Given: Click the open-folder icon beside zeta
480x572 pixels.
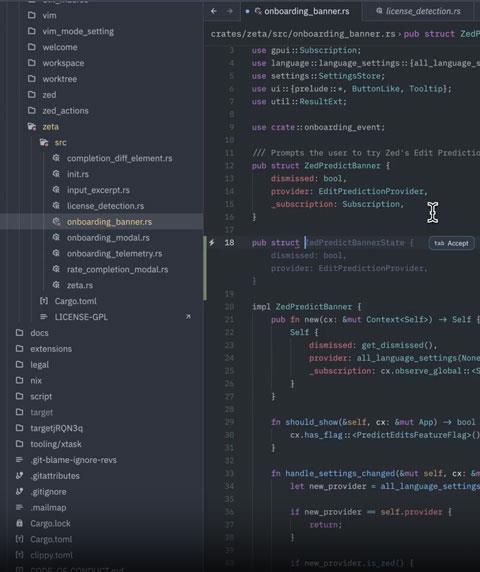Looking at the screenshot, I should 32,127.
